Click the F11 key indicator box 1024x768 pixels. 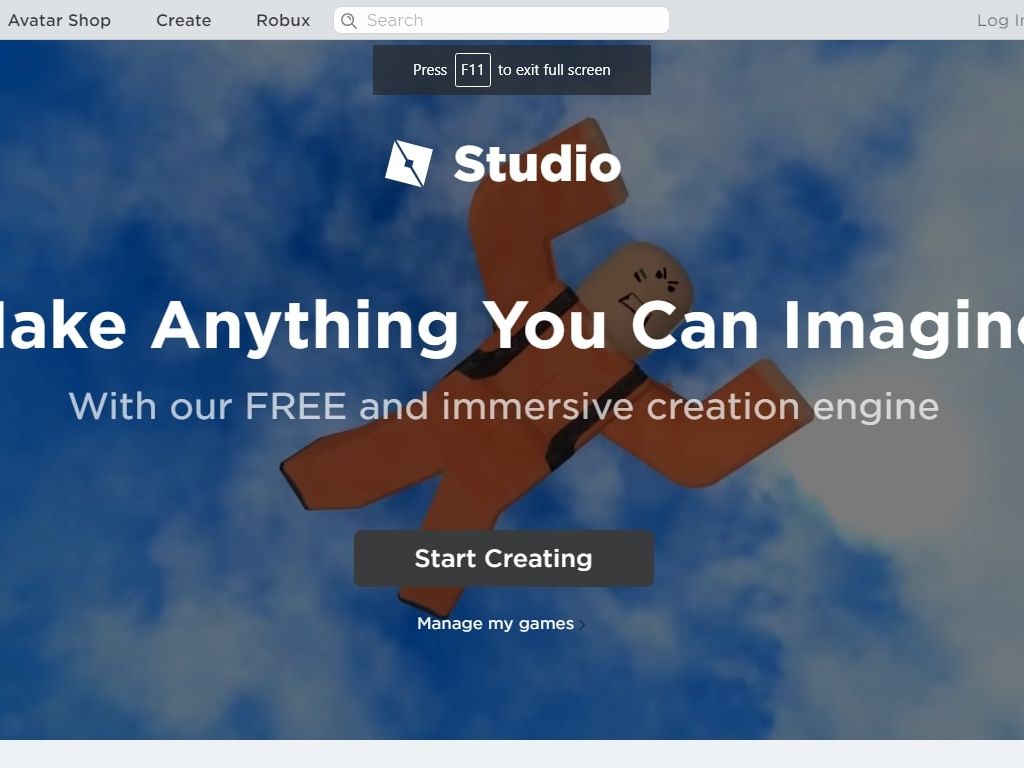pos(473,70)
